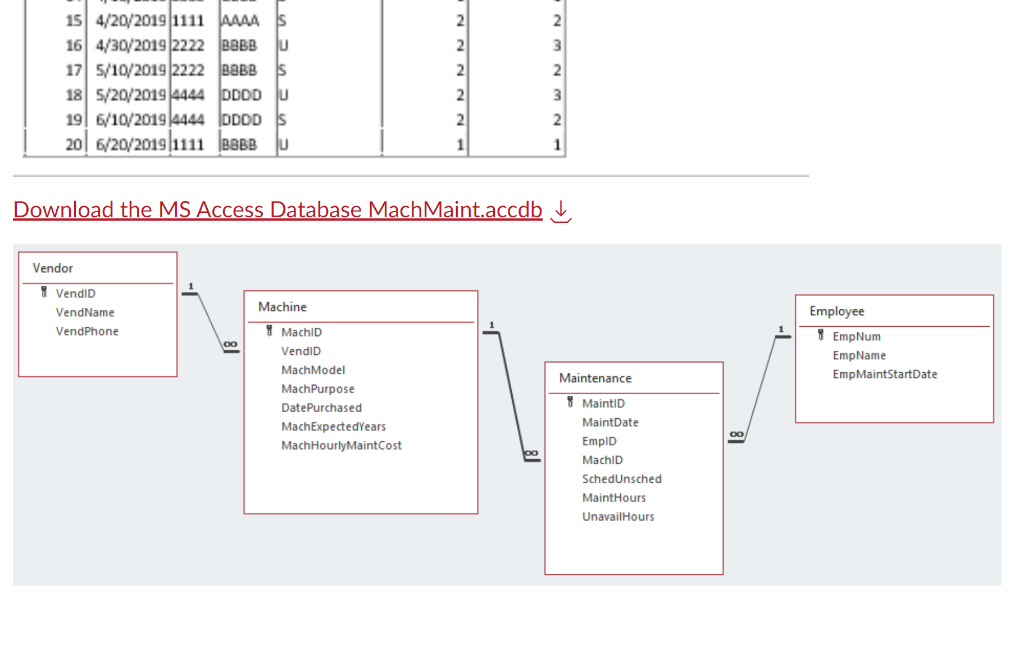Click the infinity symbol on the Vendor-Machine relationship
This screenshot has width=1024, height=649.
pyautogui.click(x=229, y=344)
